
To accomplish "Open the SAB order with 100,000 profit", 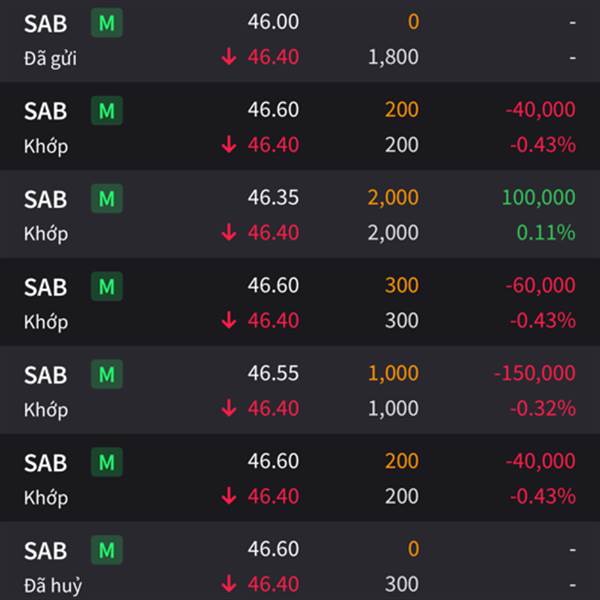I will click(300, 214).
